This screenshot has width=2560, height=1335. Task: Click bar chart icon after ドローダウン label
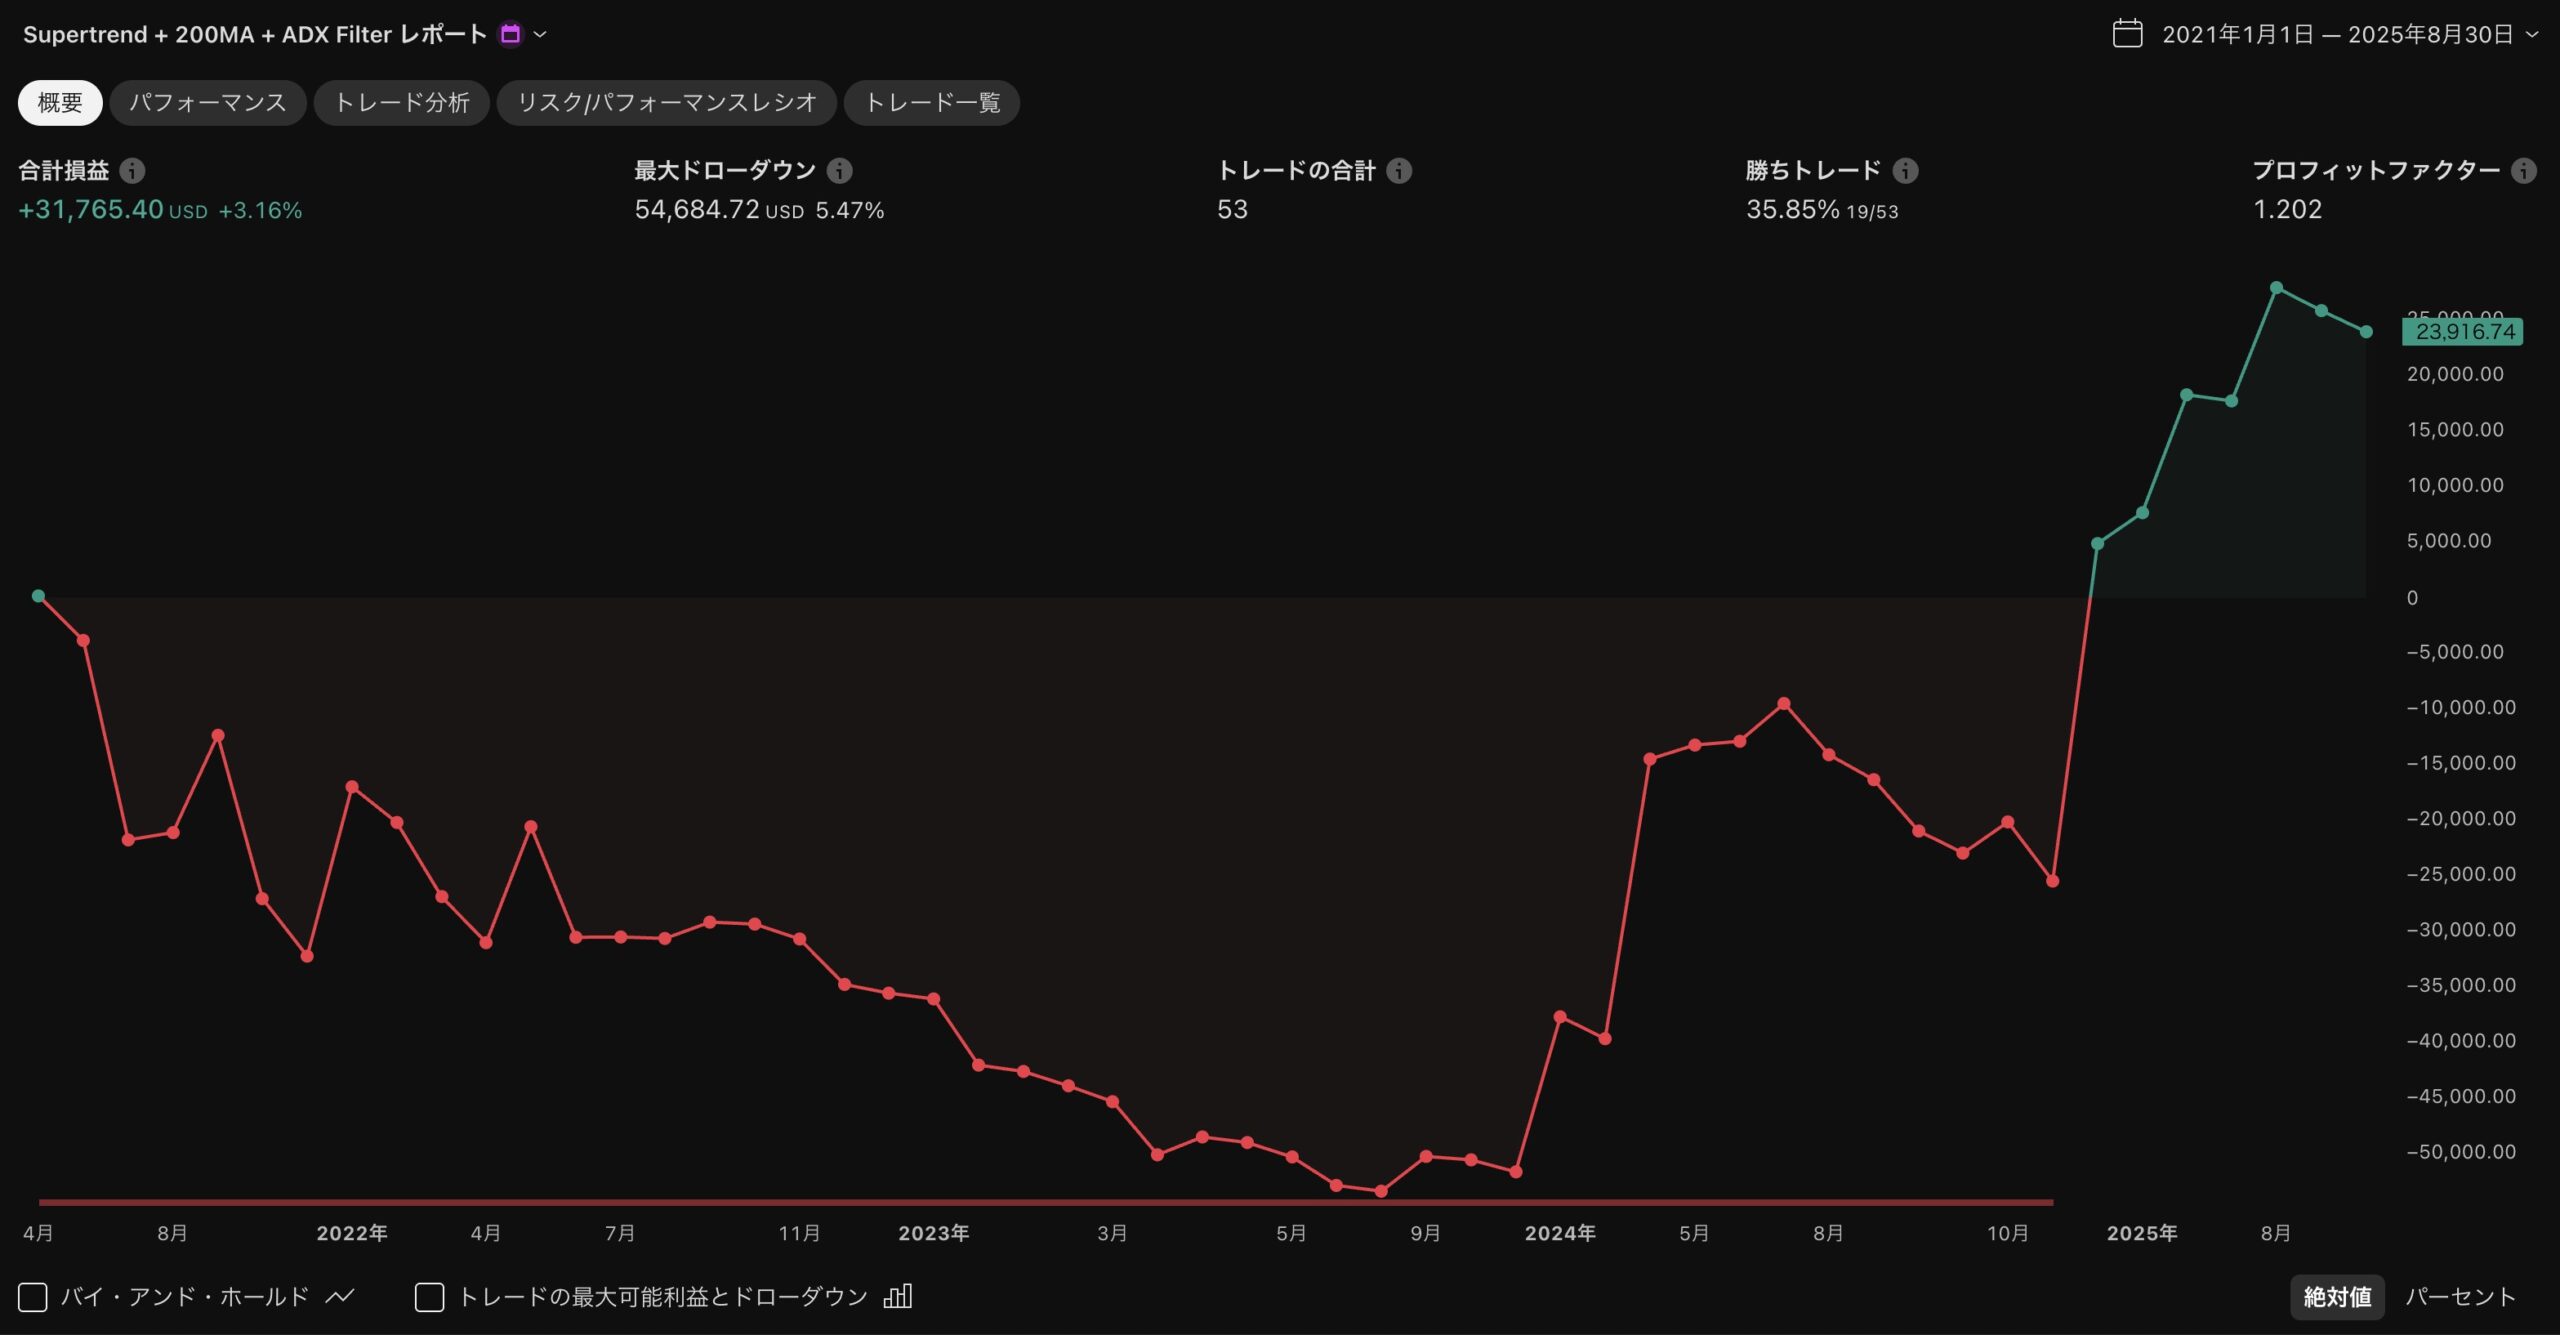pyautogui.click(x=898, y=1297)
